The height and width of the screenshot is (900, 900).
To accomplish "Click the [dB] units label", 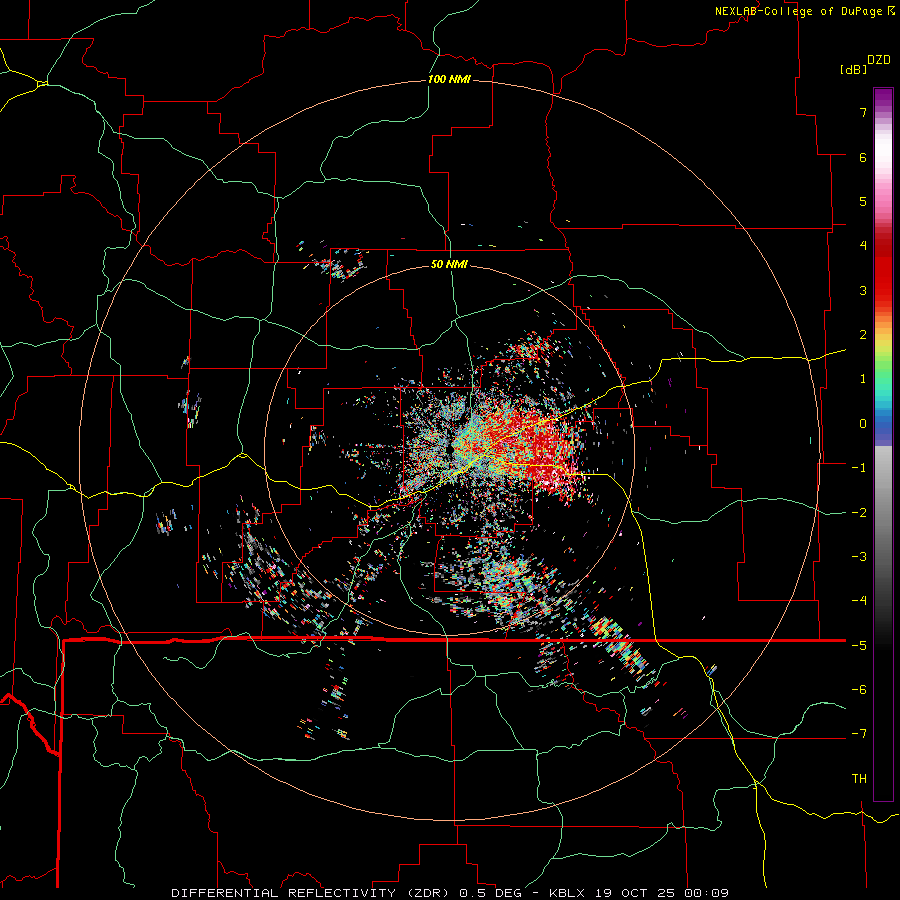I will (x=854, y=69).
